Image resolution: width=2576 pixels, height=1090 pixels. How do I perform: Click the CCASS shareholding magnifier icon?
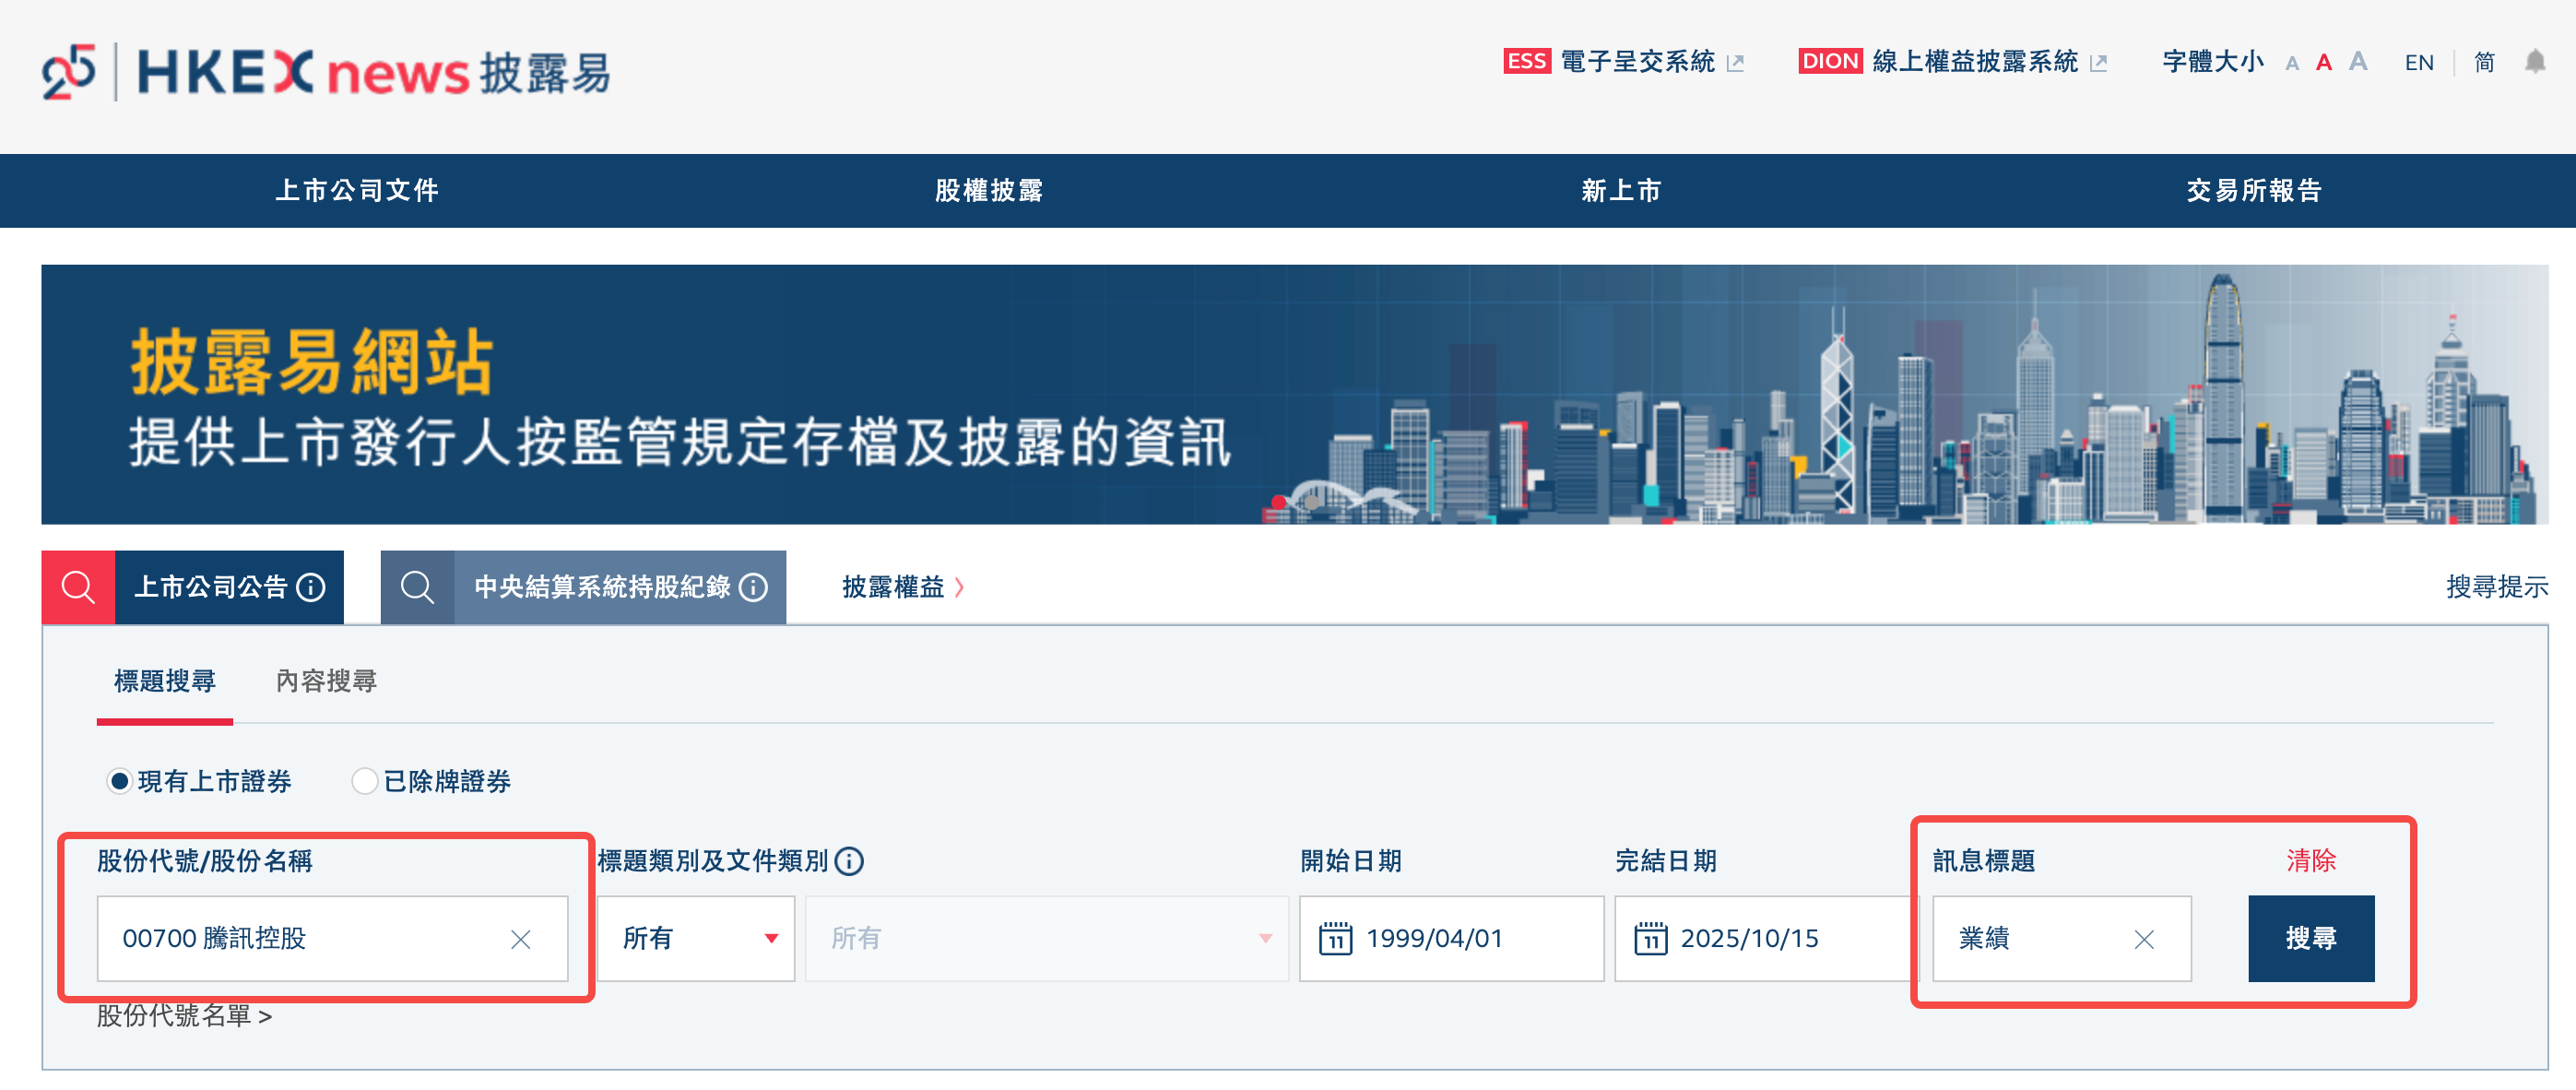(x=417, y=587)
